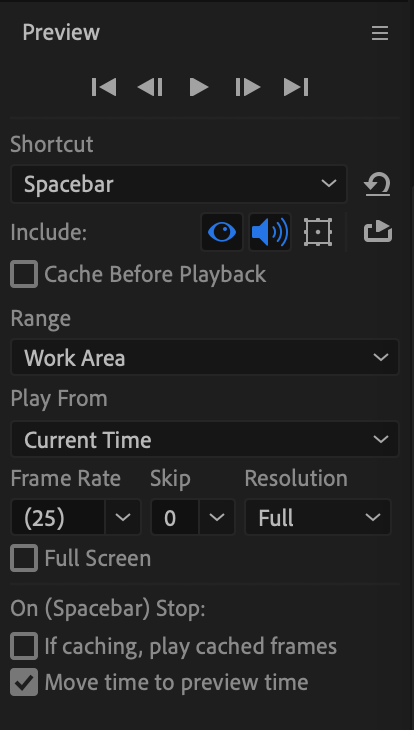Viewport: 414px width, 730px height.
Task: Toggle include video eye icon
Action: tap(222, 232)
